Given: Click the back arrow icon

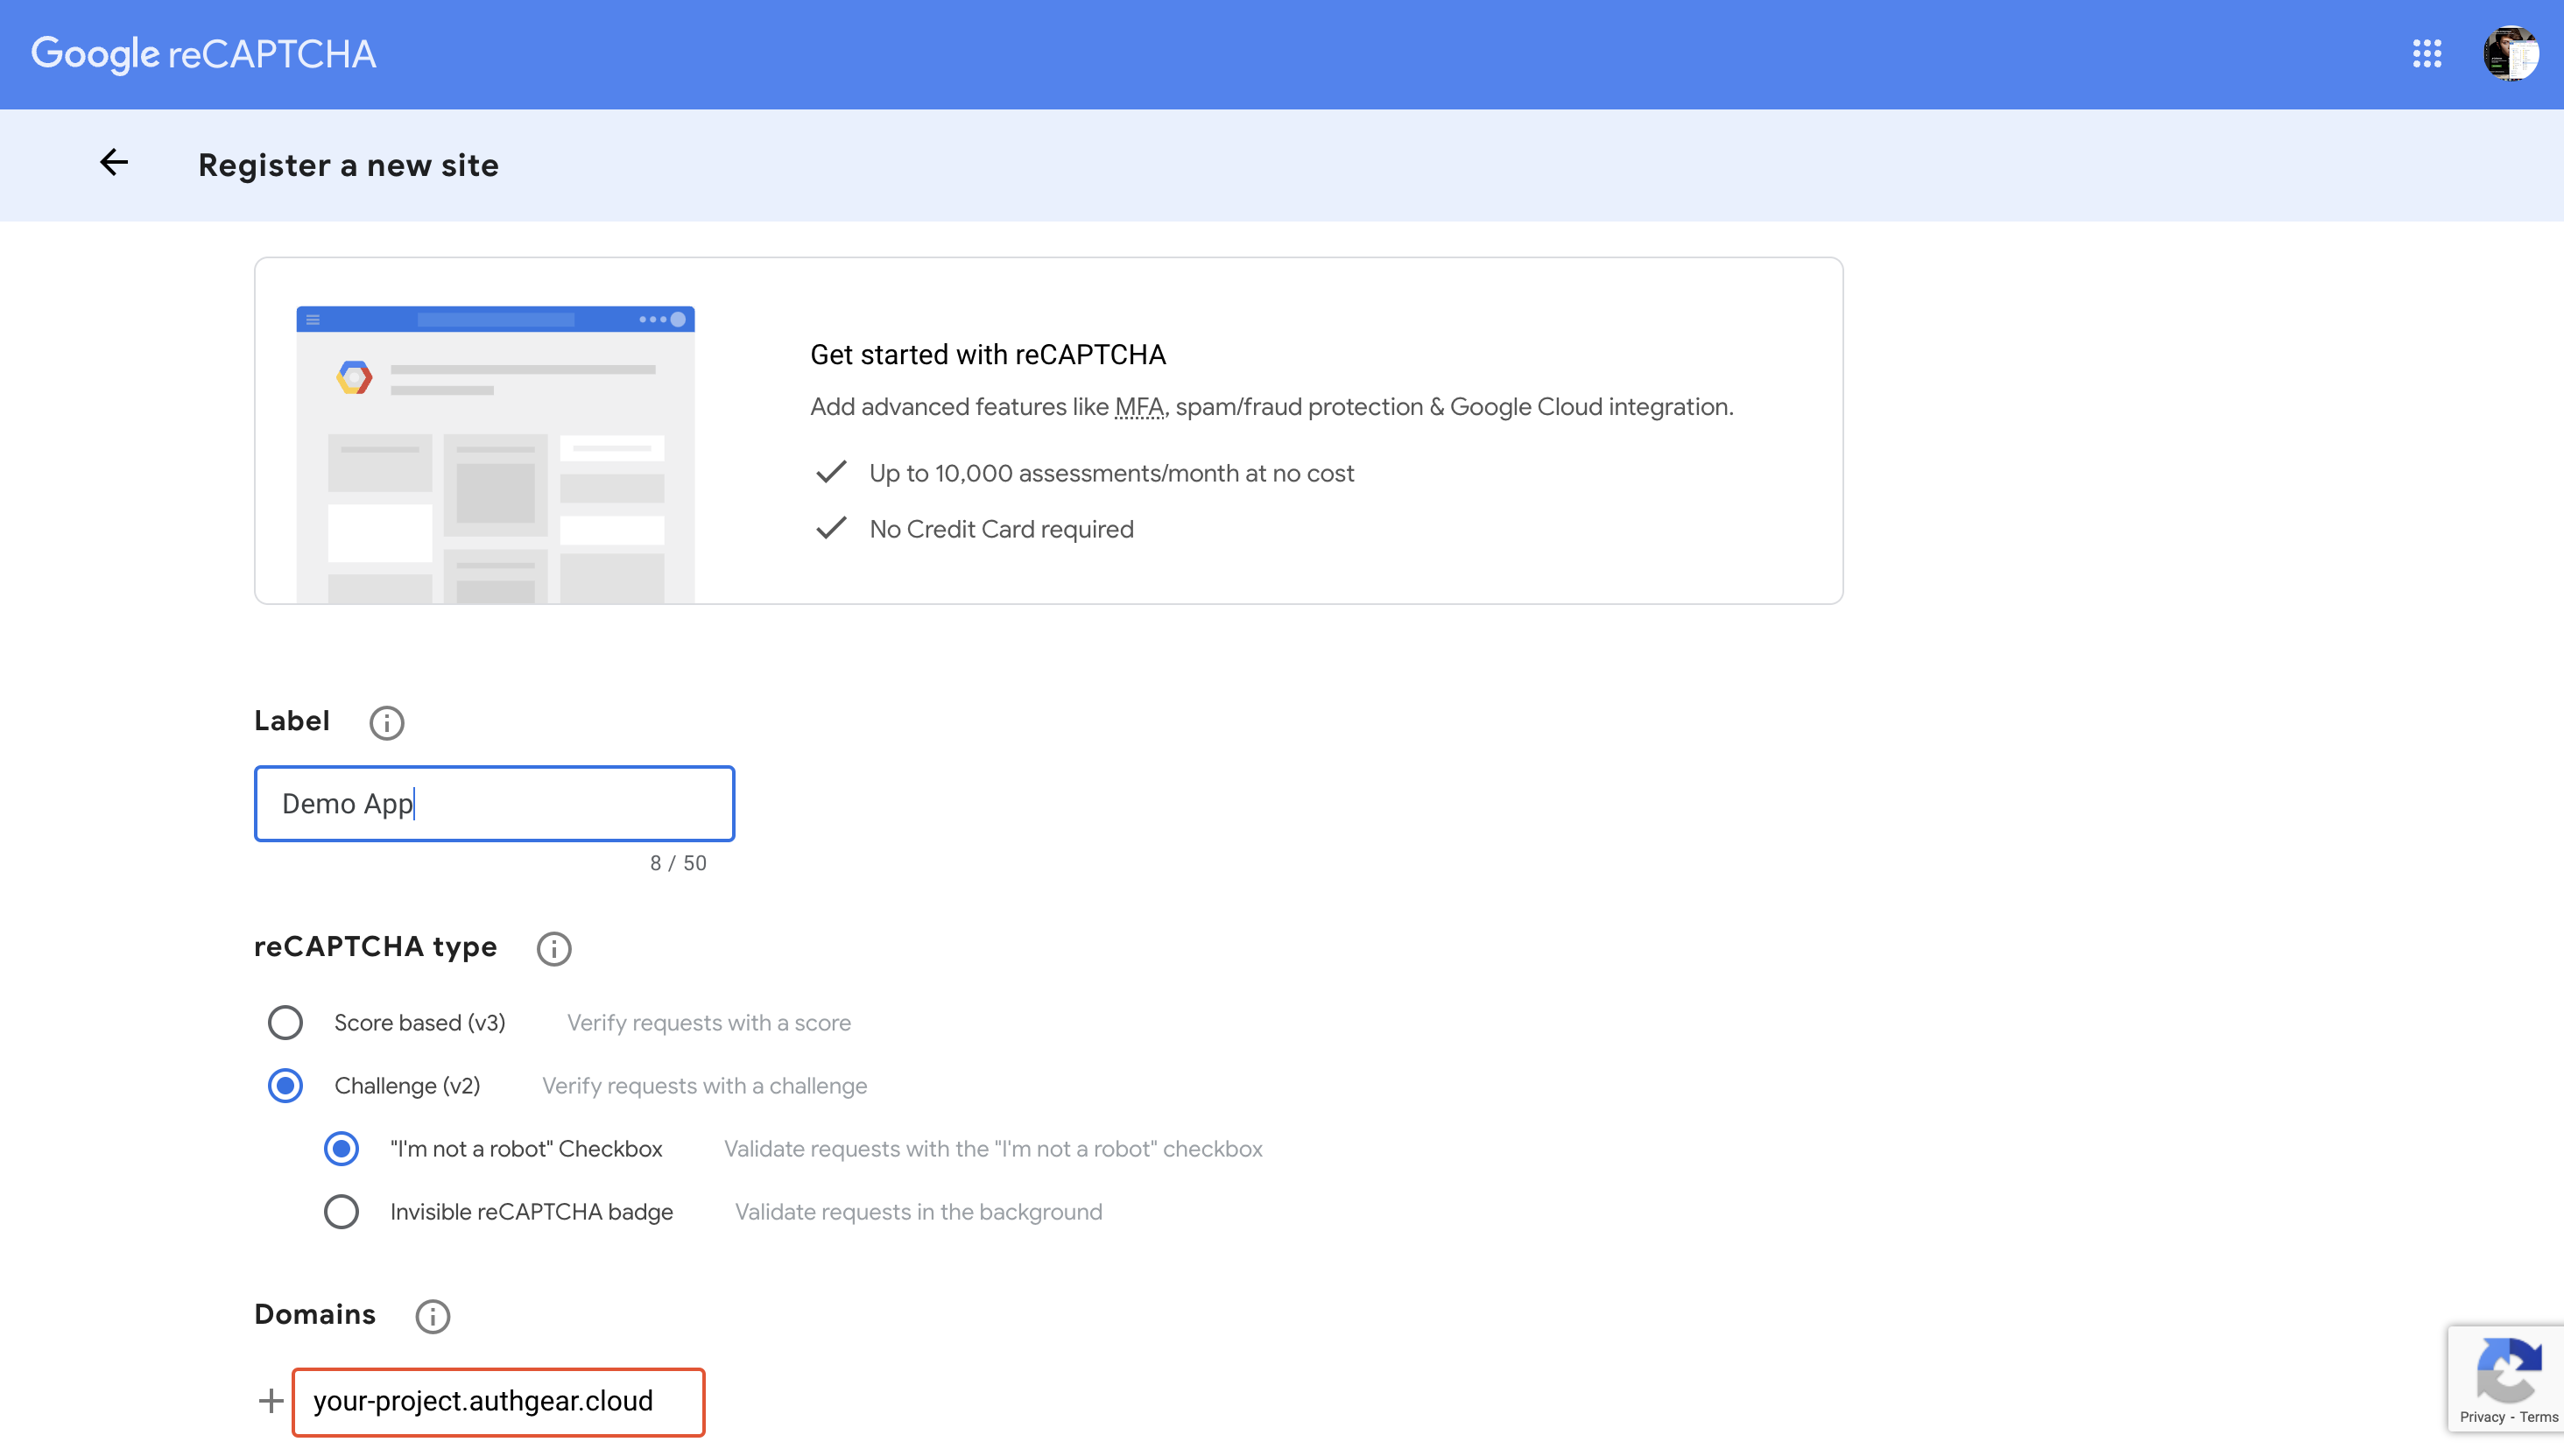Looking at the screenshot, I should [x=114, y=163].
